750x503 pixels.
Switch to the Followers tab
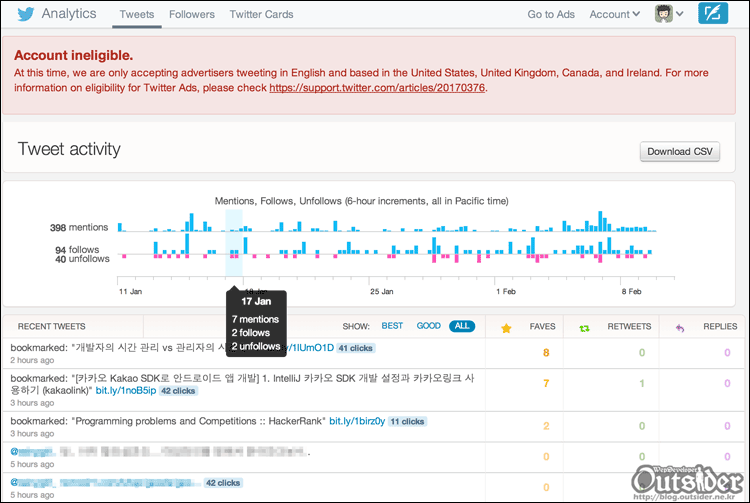point(192,14)
